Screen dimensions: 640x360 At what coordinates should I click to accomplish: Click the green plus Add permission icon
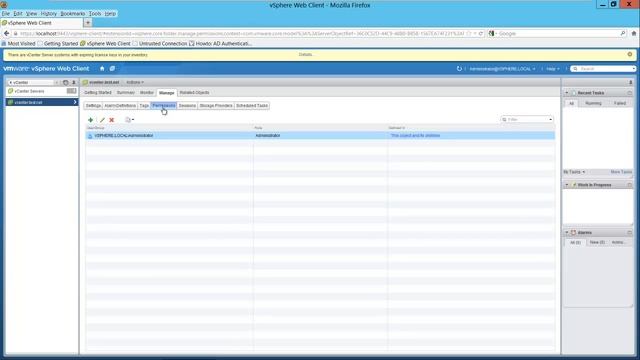click(90, 120)
